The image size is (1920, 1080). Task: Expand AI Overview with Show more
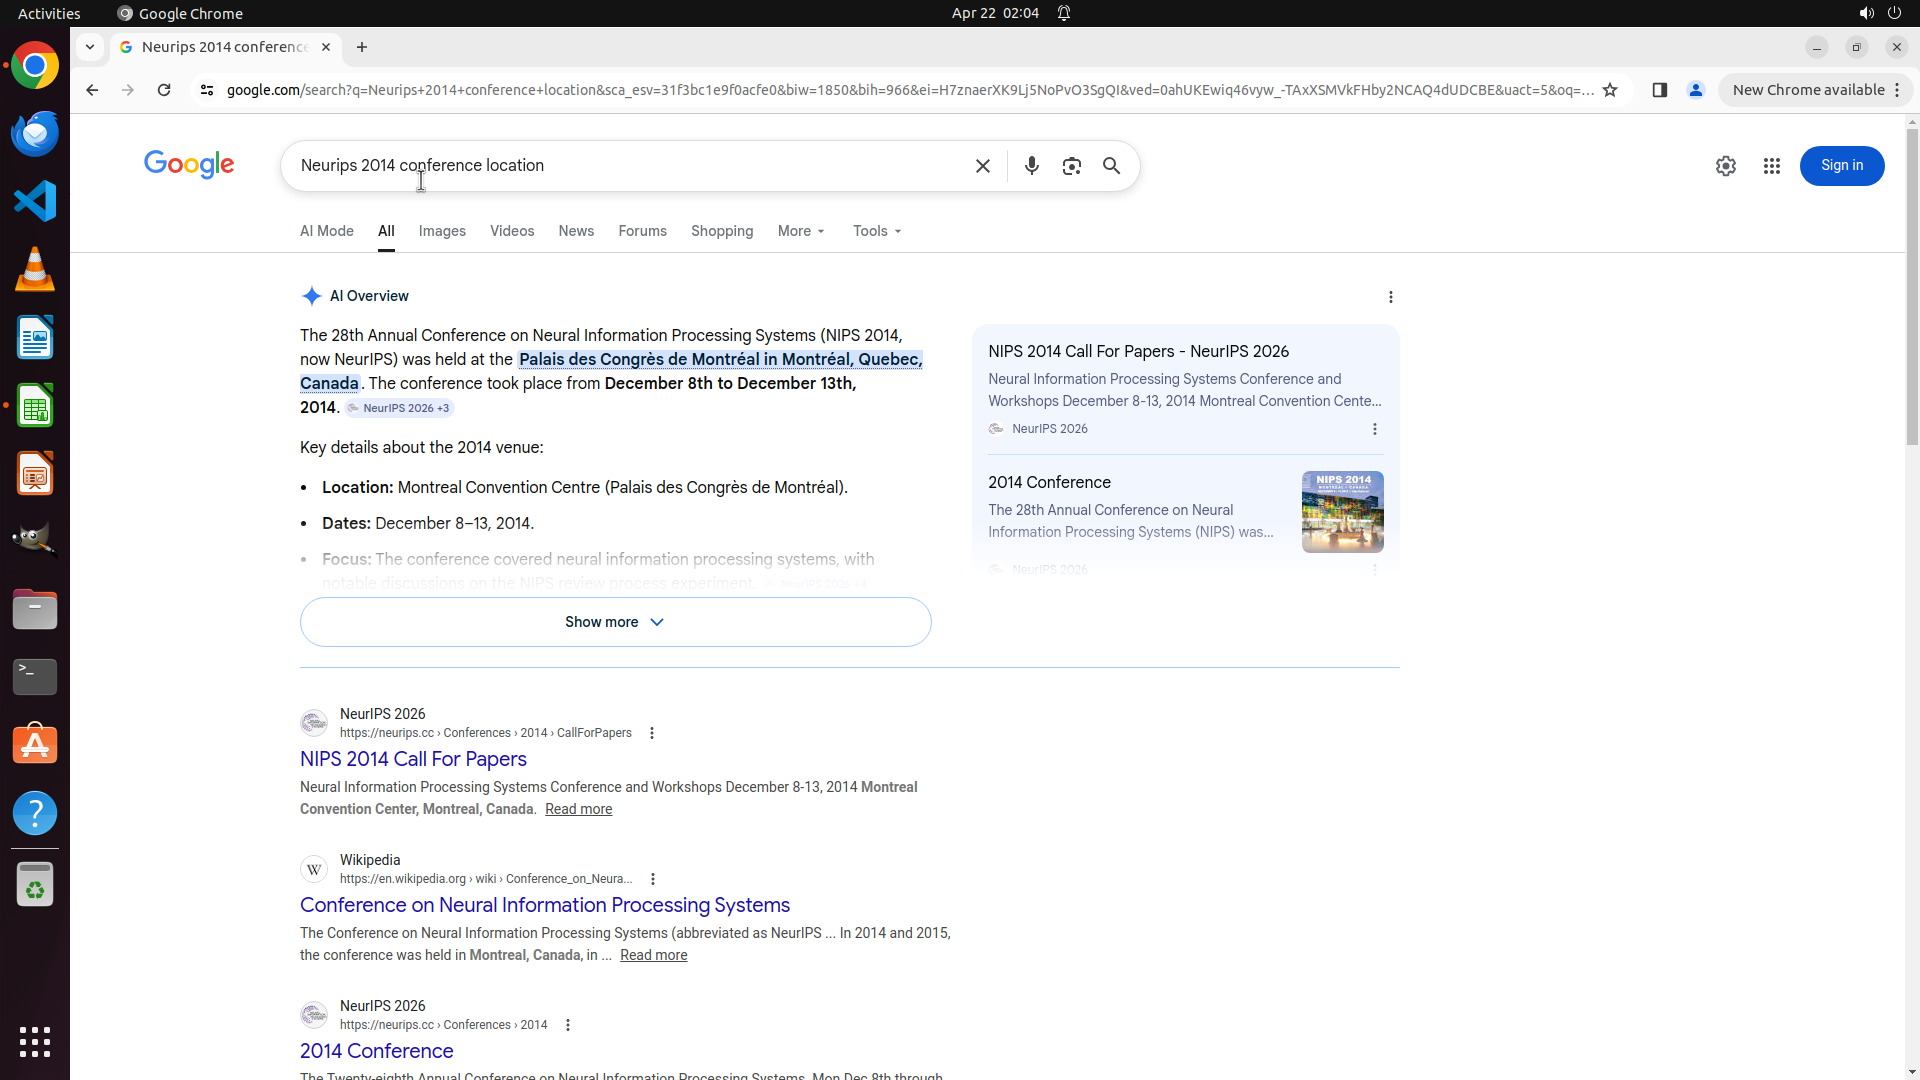coord(615,622)
